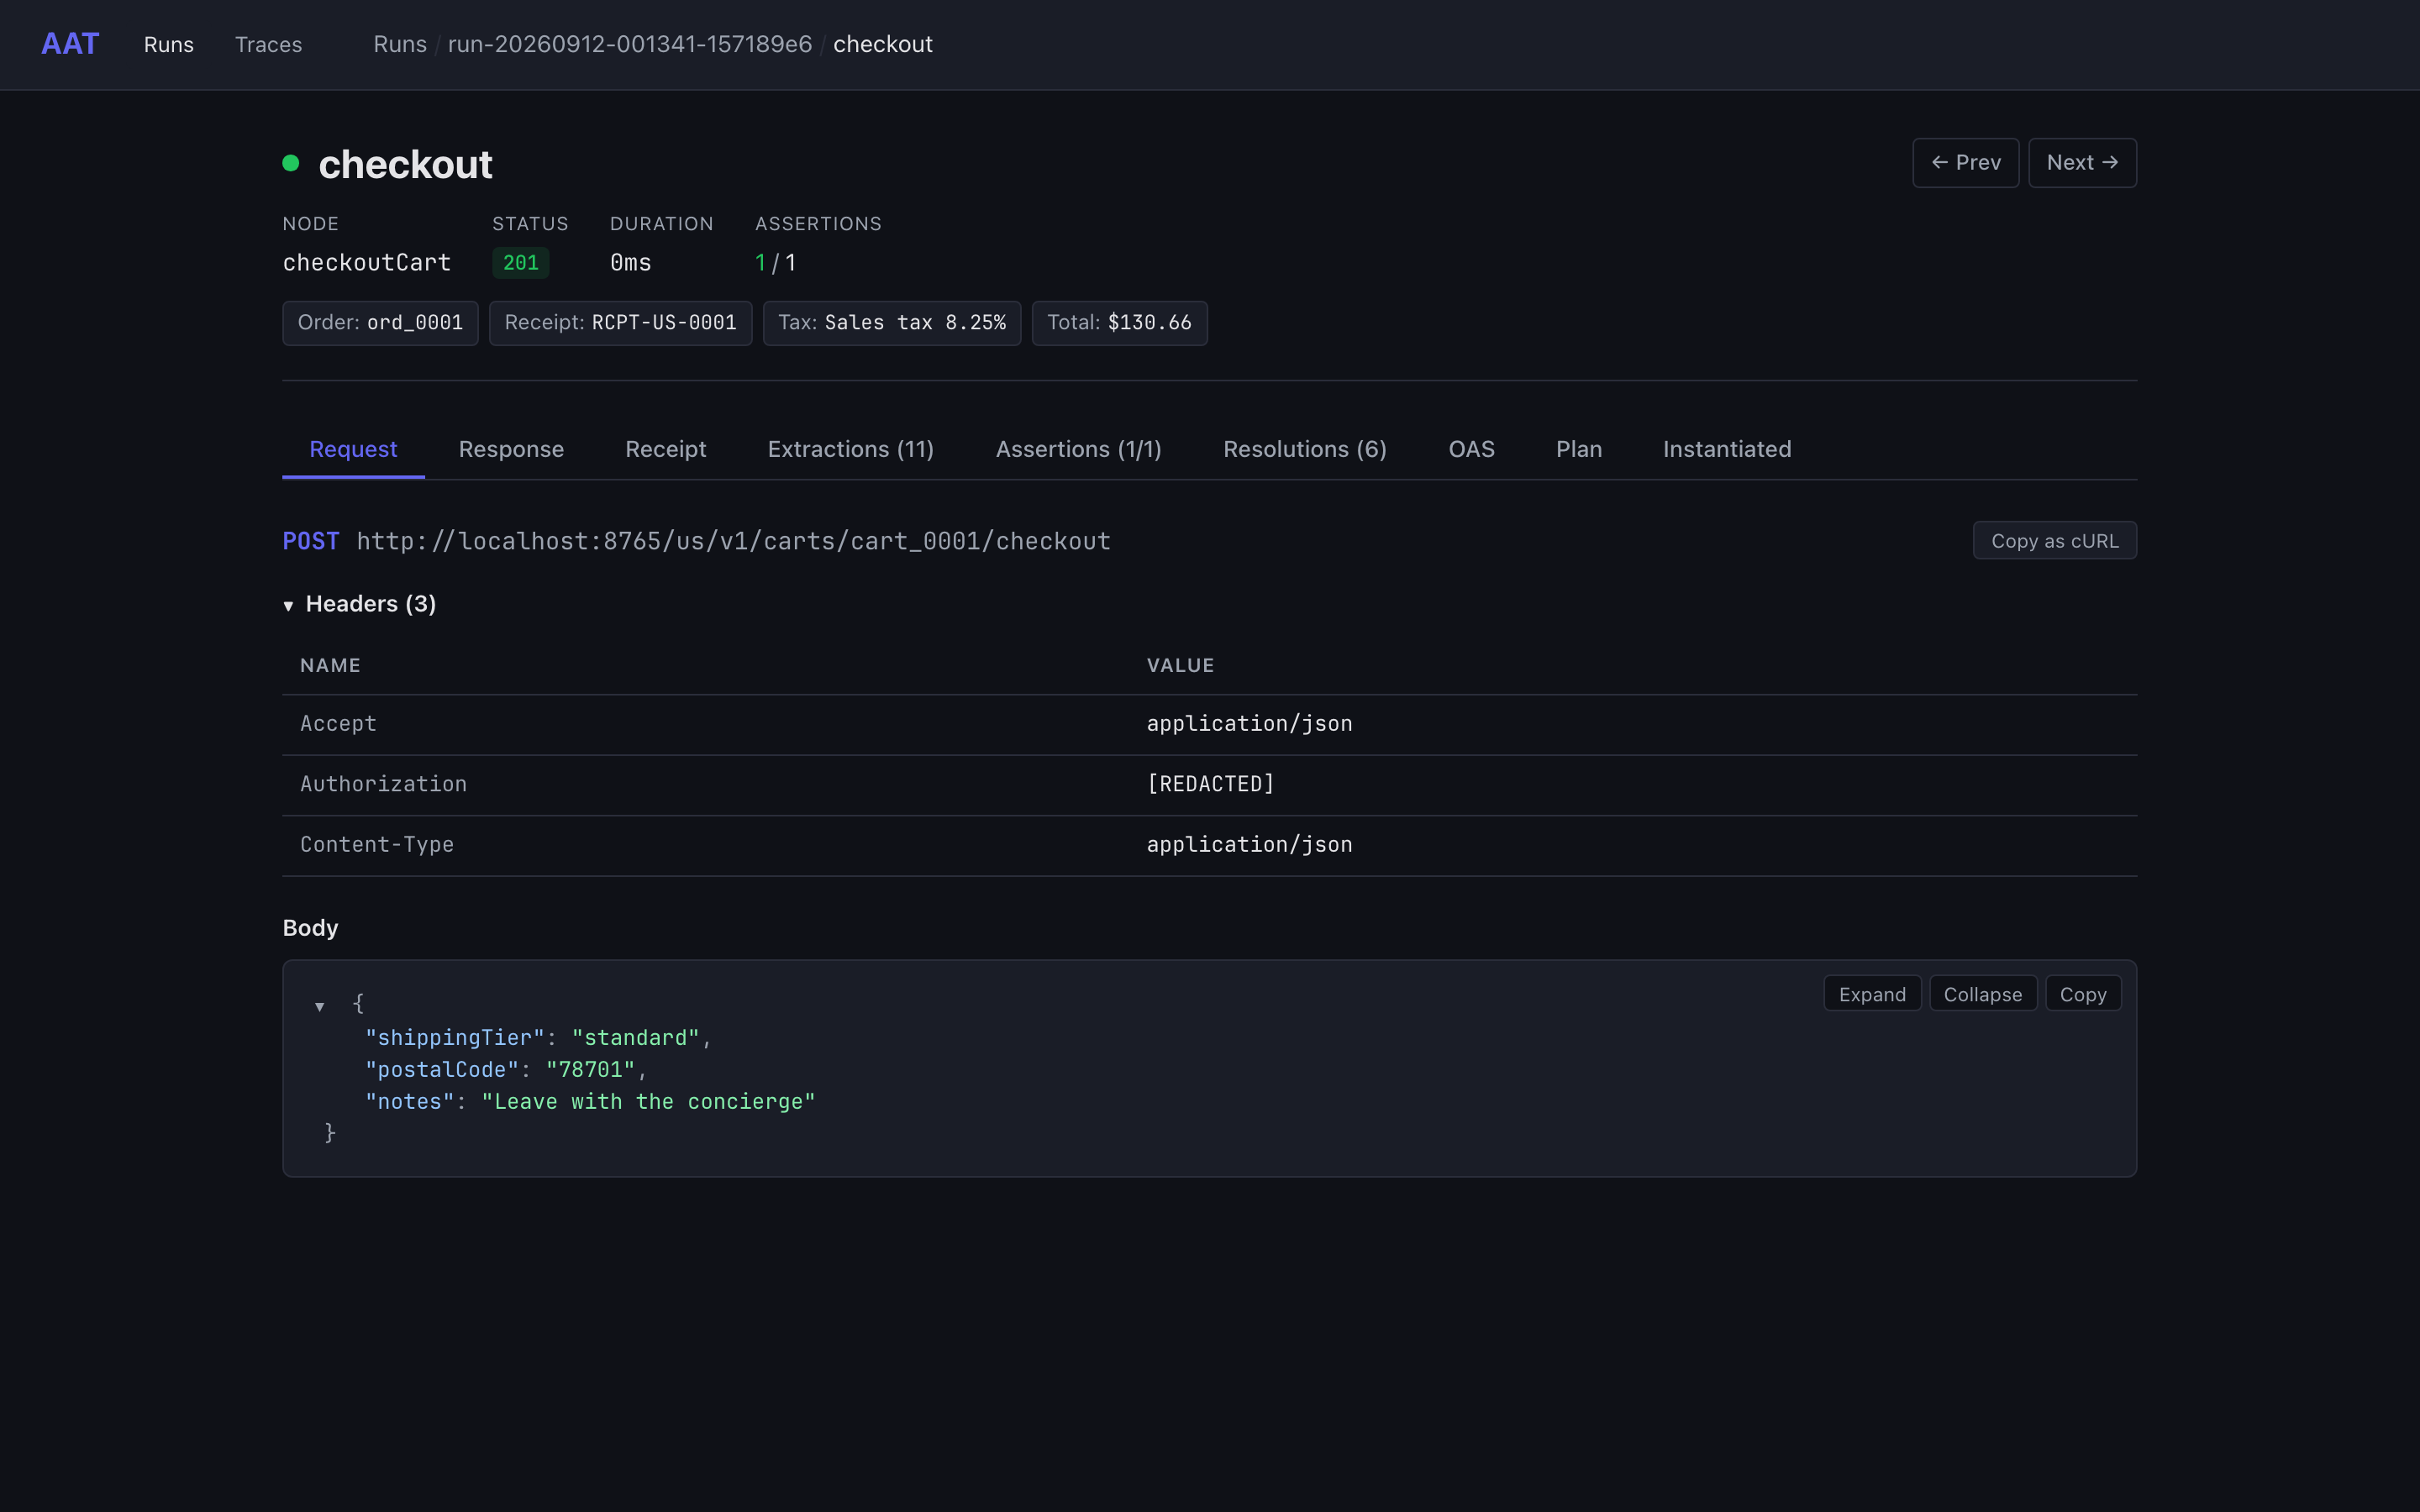Switch to the Receipt tab
This screenshot has width=2420, height=1512.
[x=665, y=450]
